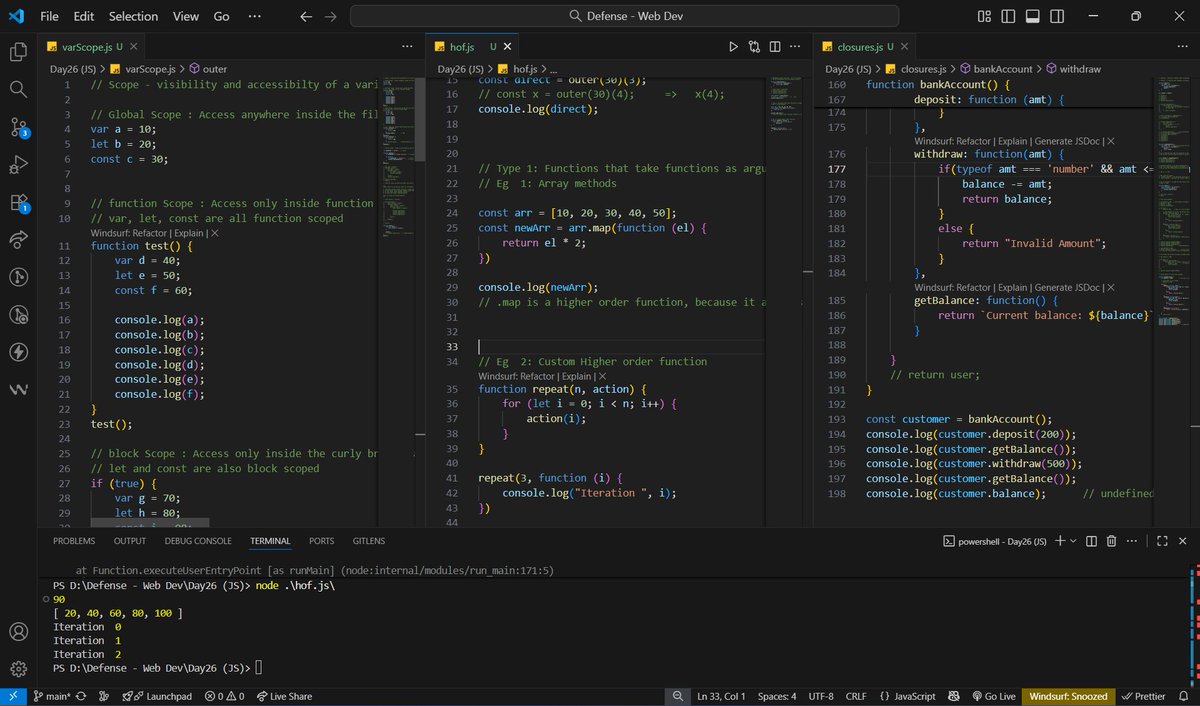Open the JavaScript language mode selector
The image size is (1200, 706).
coord(908,696)
